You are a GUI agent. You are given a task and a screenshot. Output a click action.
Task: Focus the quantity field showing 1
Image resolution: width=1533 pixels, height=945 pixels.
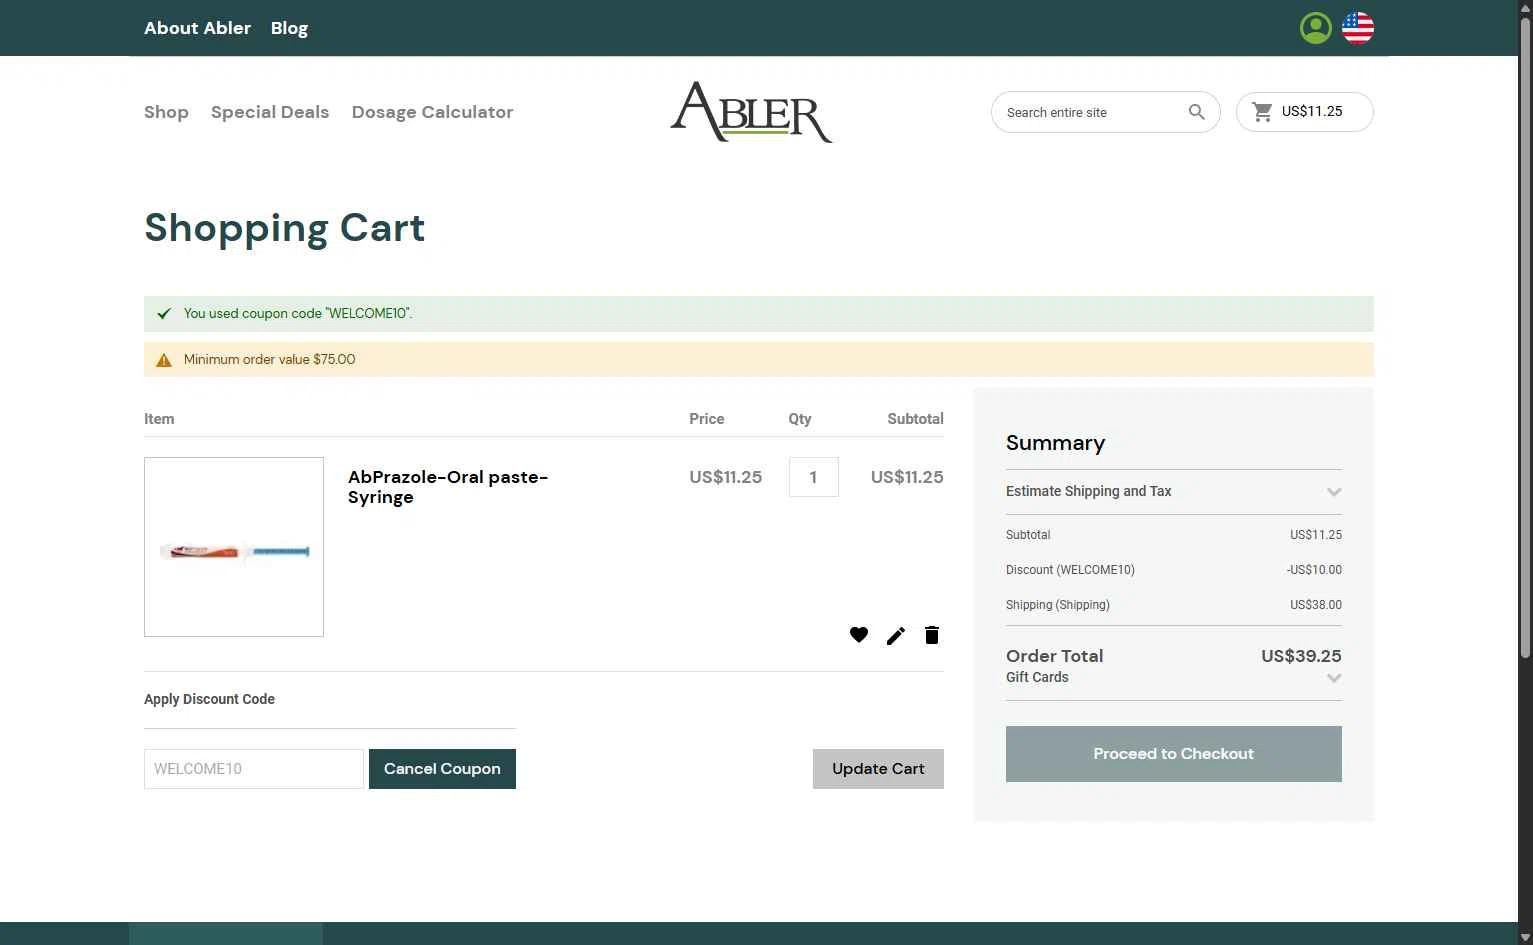click(x=813, y=477)
